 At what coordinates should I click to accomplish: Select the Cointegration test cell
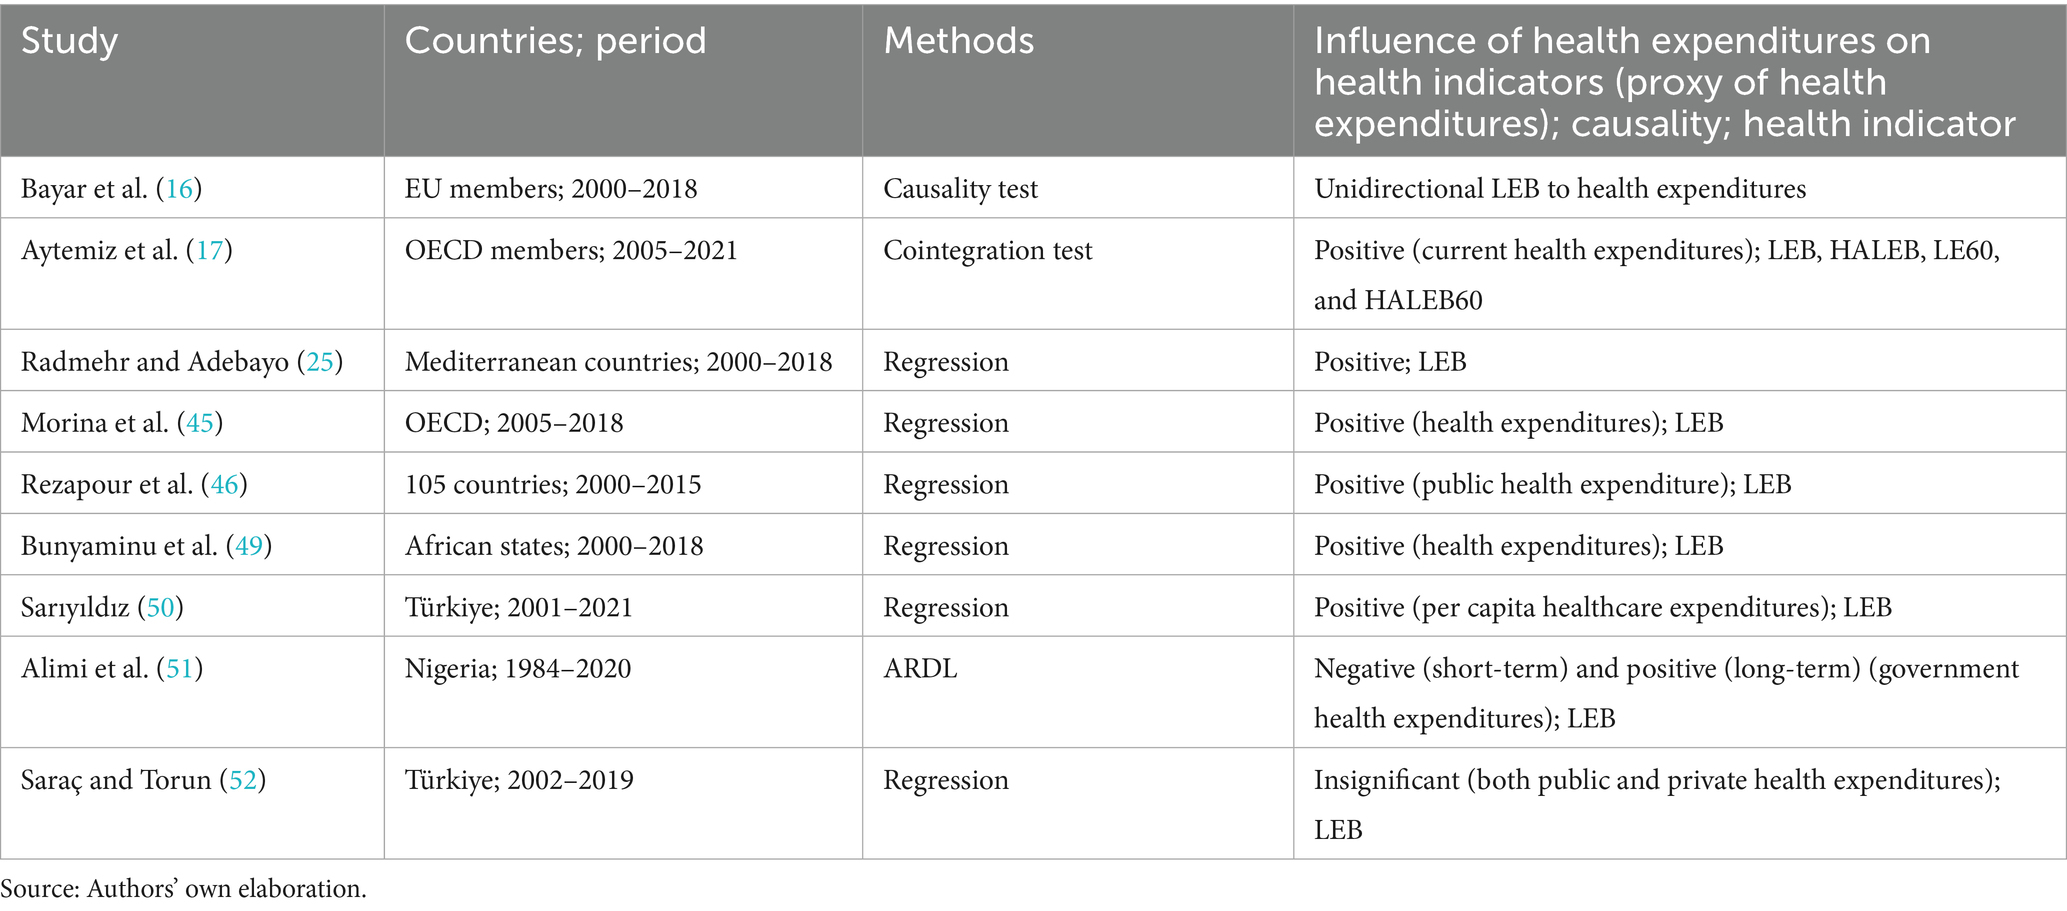click(x=987, y=250)
